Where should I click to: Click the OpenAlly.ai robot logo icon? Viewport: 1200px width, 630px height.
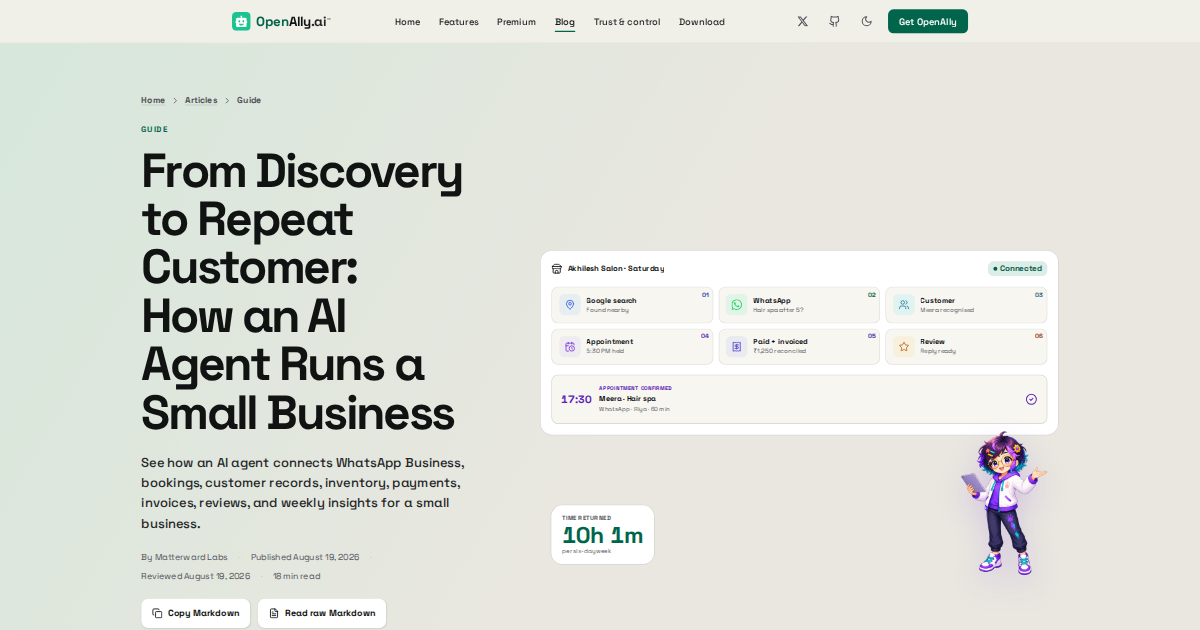click(x=241, y=21)
